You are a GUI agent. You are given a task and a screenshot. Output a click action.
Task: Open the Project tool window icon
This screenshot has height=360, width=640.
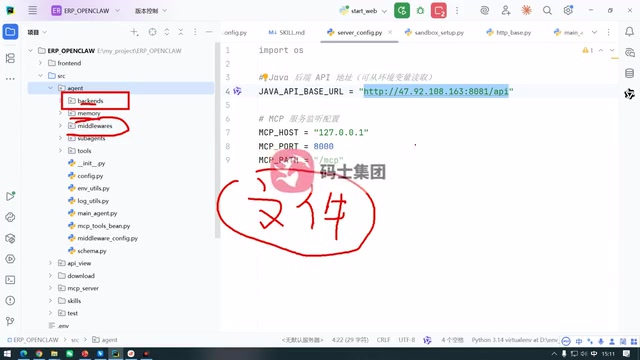click(x=10, y=32)
